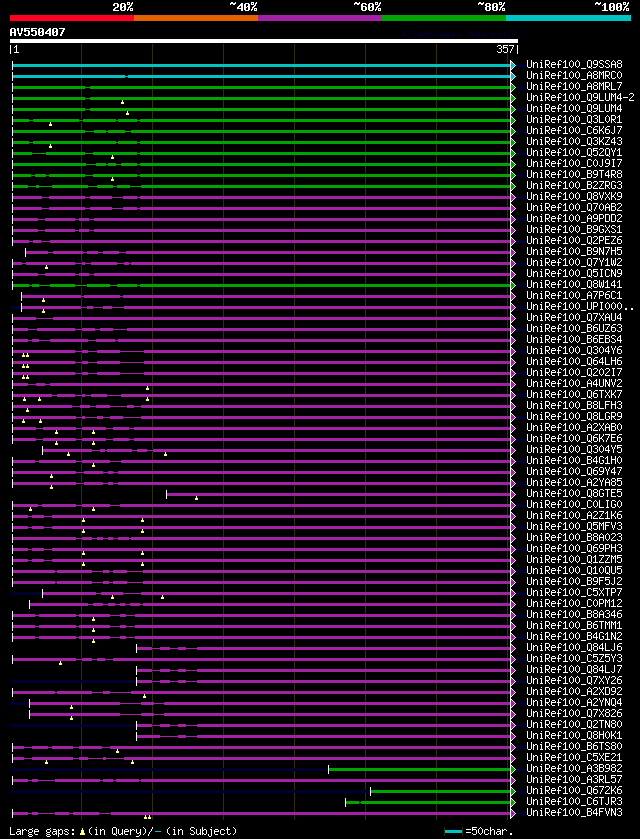Open hit UniRef100_Q9LUM4-2
640x839 pixels.
click(580, 98)
